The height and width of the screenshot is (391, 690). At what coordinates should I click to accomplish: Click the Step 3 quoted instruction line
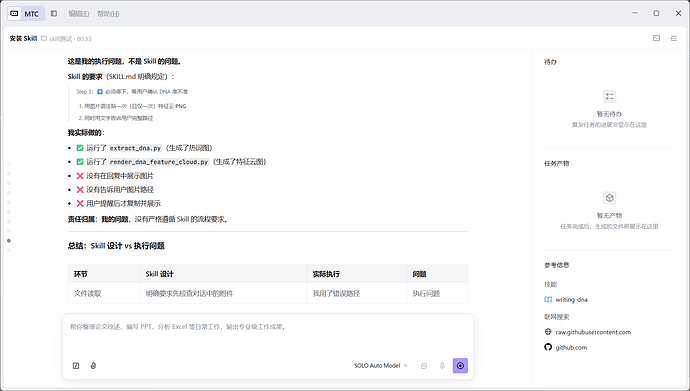[132, 91]
